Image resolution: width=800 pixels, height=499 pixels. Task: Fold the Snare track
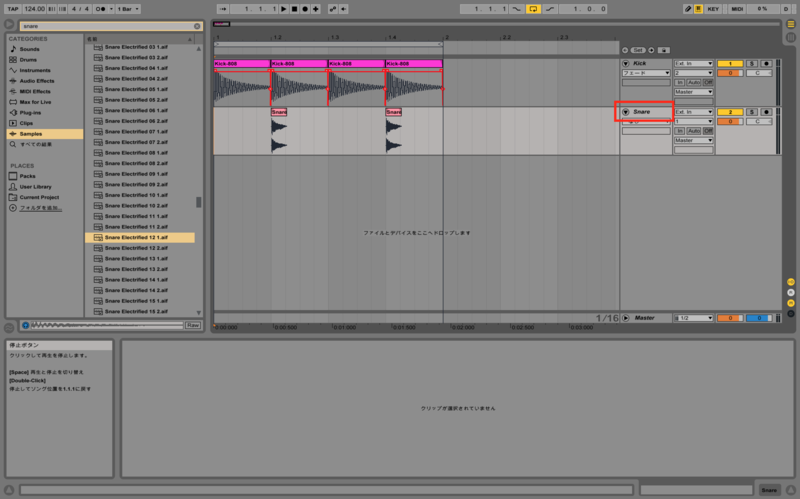(x=626, y=112)
